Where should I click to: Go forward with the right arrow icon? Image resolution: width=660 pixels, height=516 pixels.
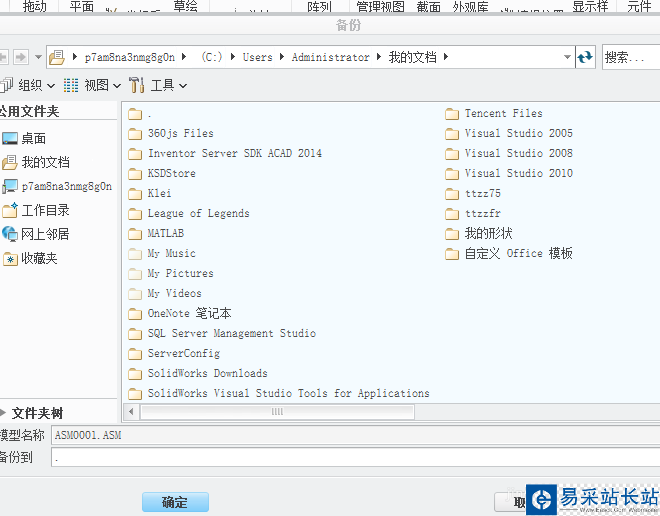click(20, 57)
